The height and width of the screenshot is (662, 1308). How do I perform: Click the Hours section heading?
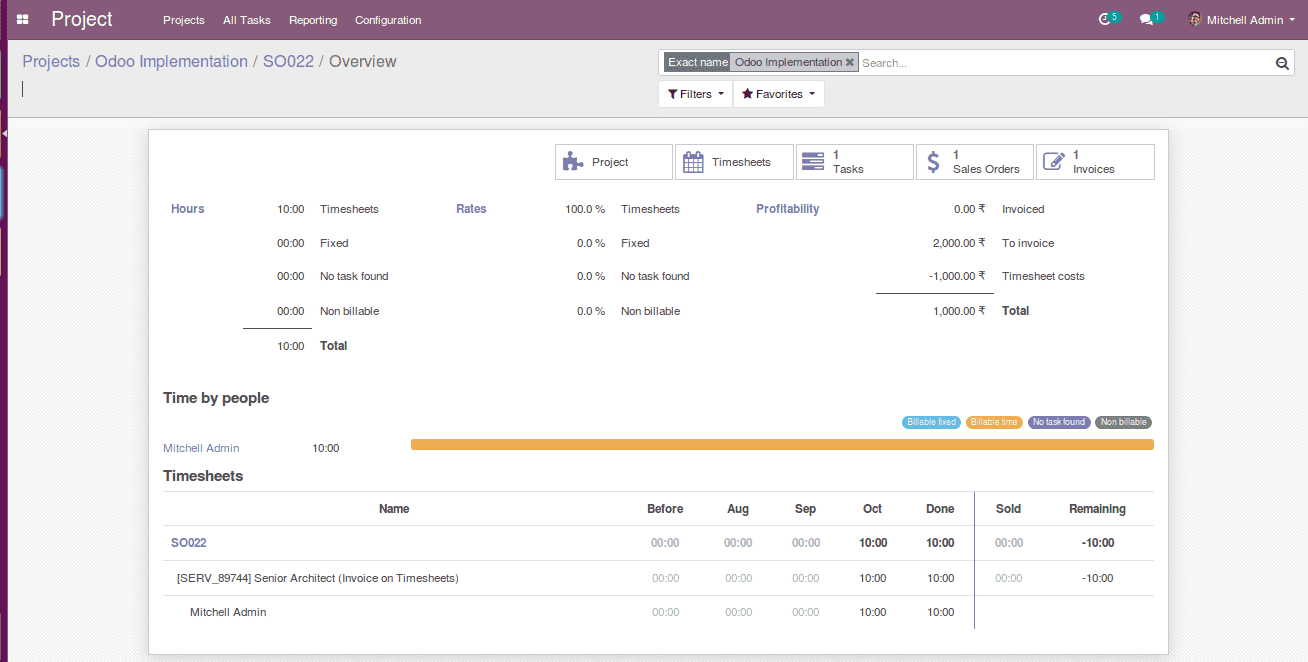coord(187,209)
